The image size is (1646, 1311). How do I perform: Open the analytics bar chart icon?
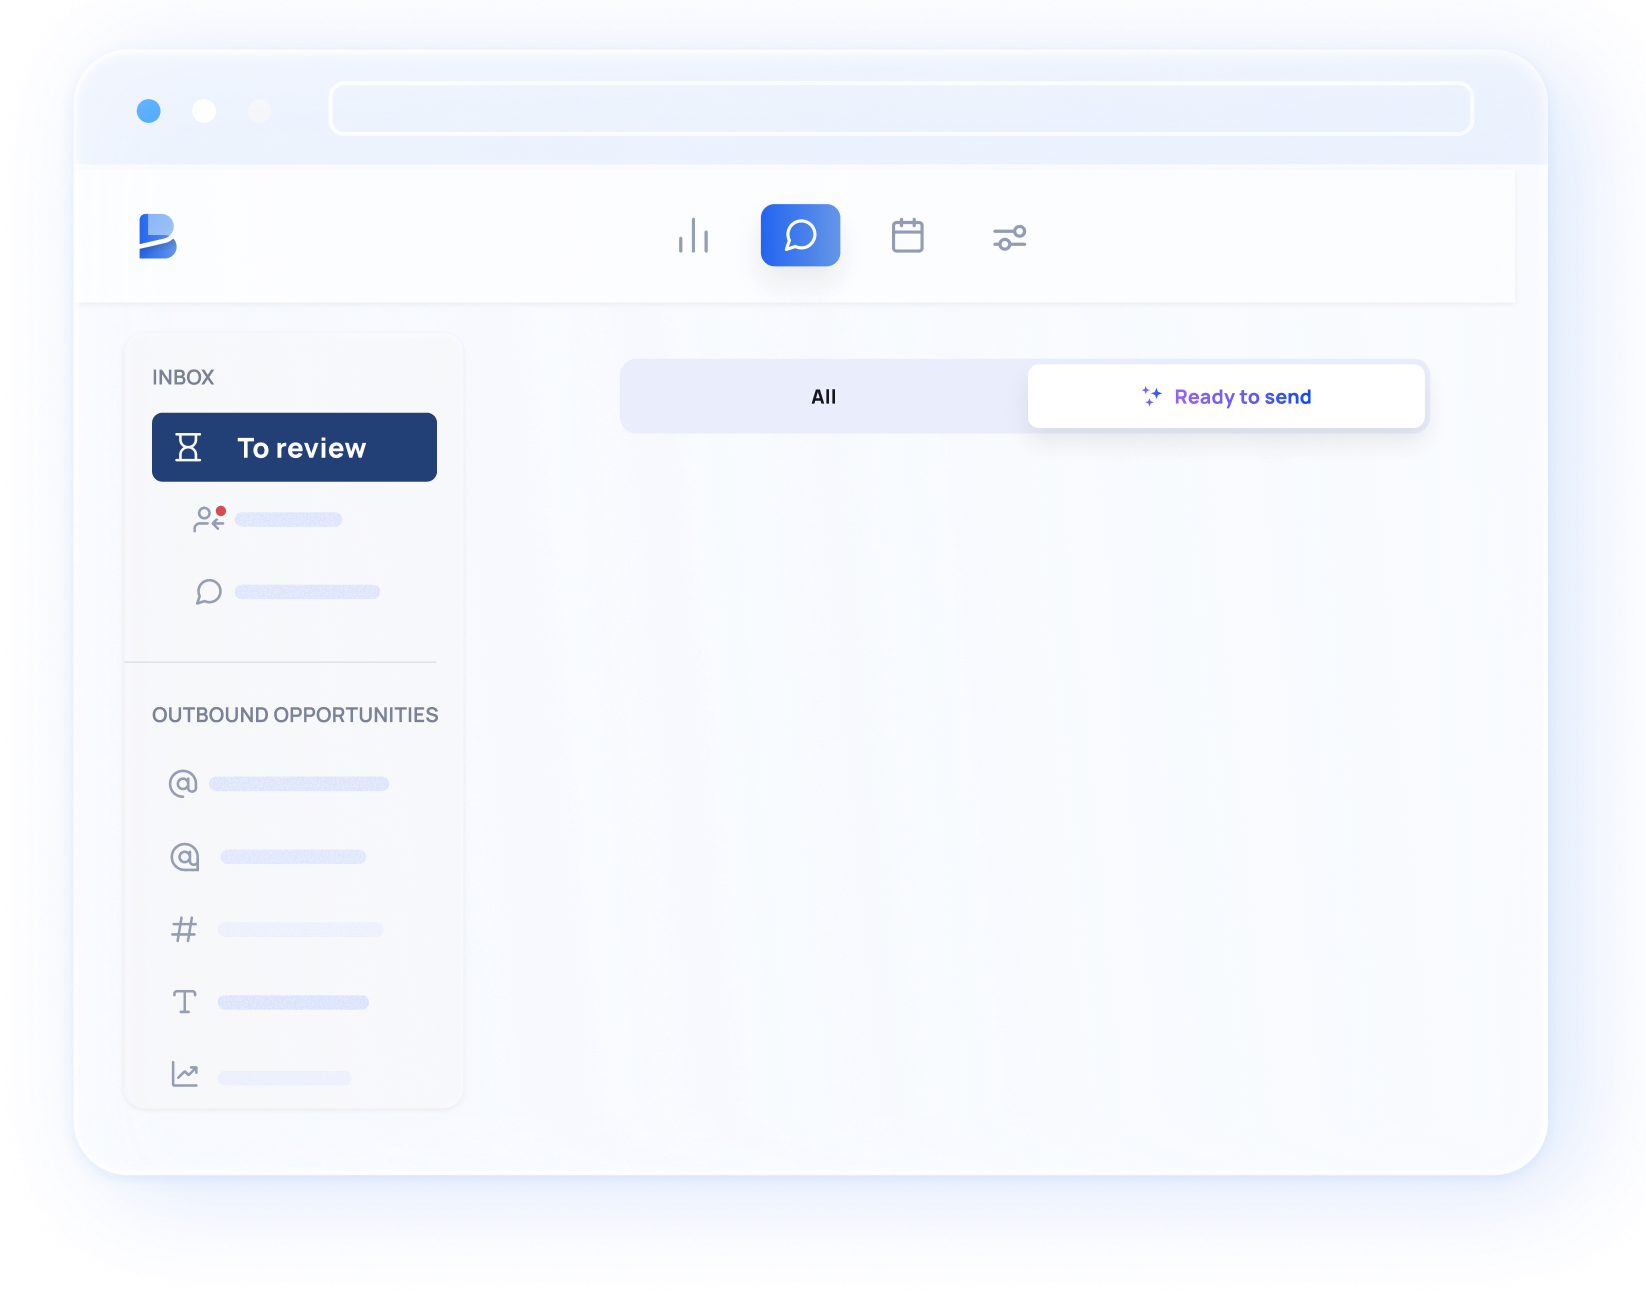[693, 236]
